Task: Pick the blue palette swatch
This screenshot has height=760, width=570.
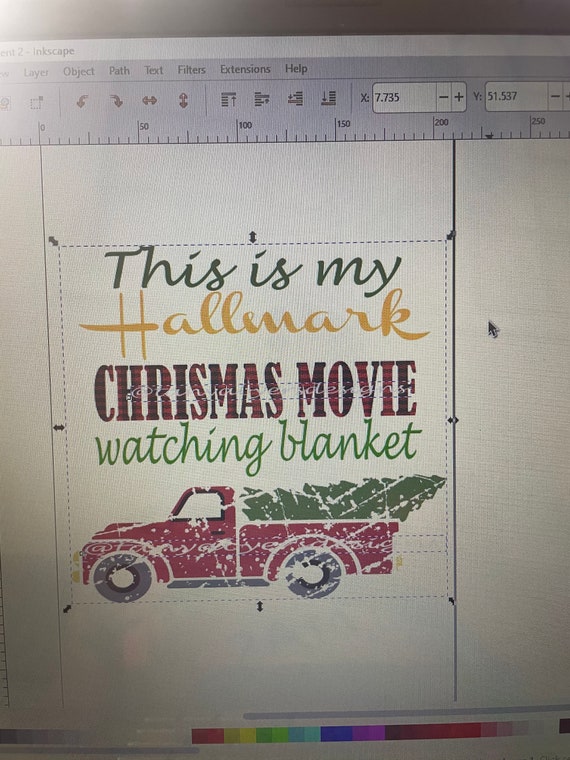Action: [x=336, y=733]
